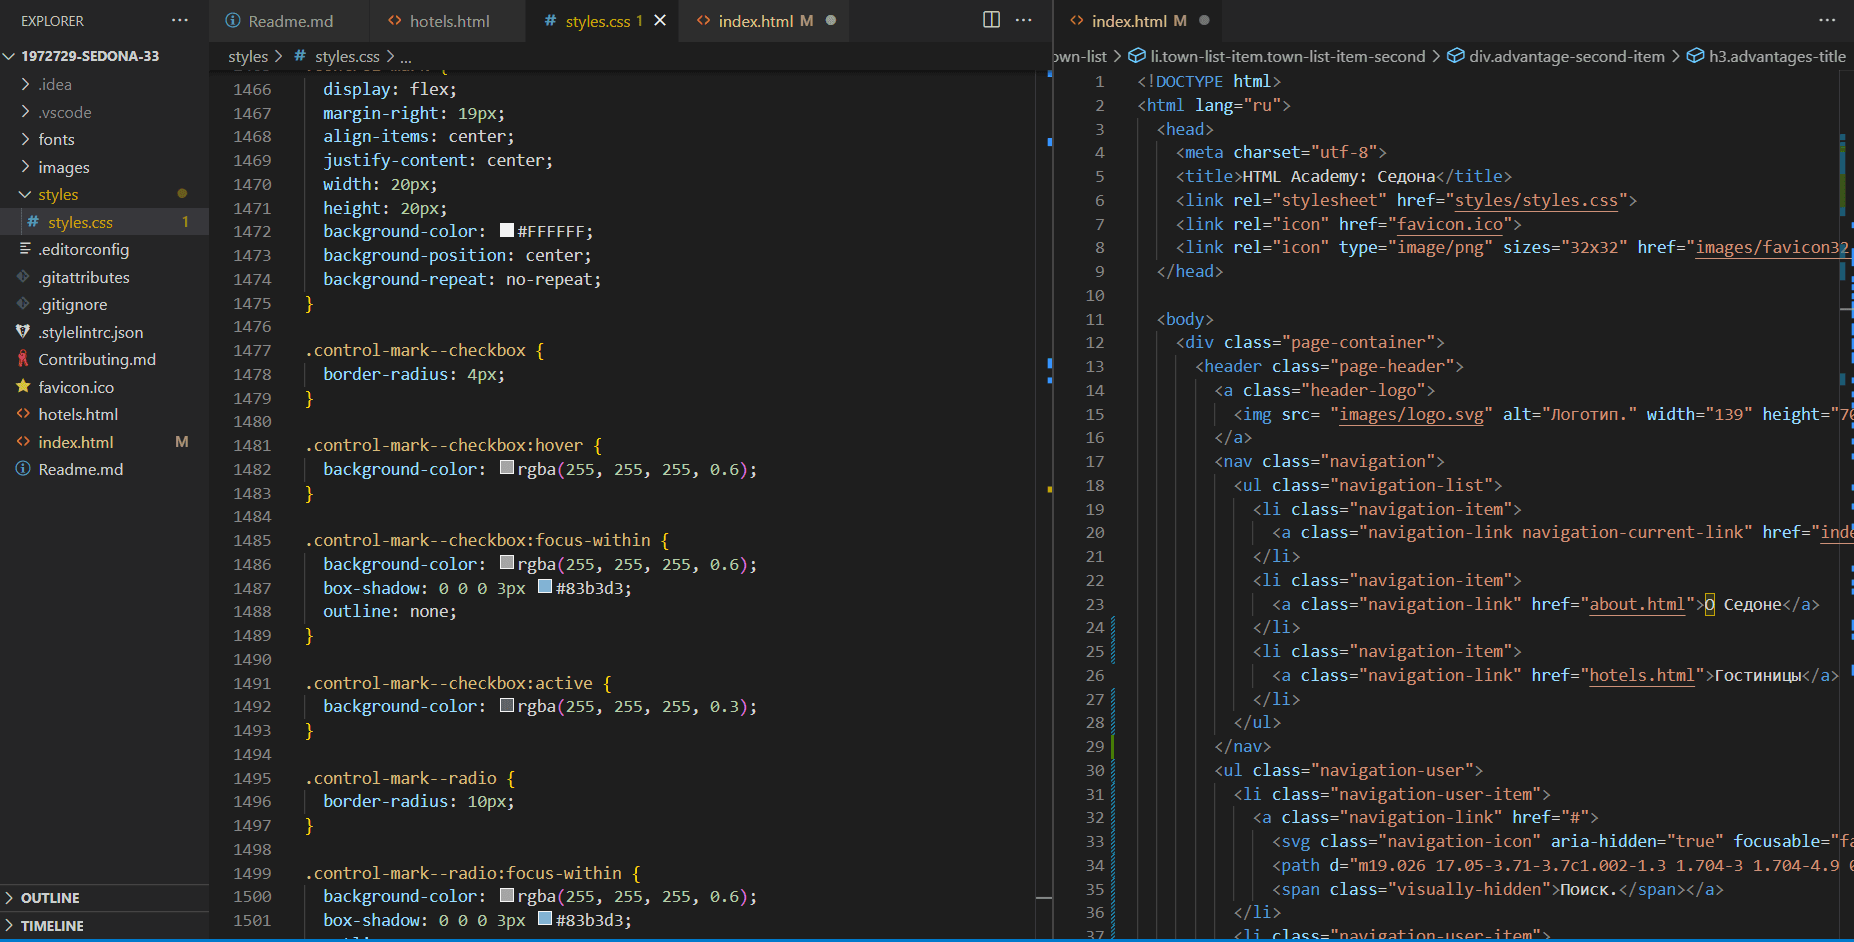Click symbol icon before li.town-list-item breadcrumb
The image size is (1854, 942).
(x=1137, y=56)
